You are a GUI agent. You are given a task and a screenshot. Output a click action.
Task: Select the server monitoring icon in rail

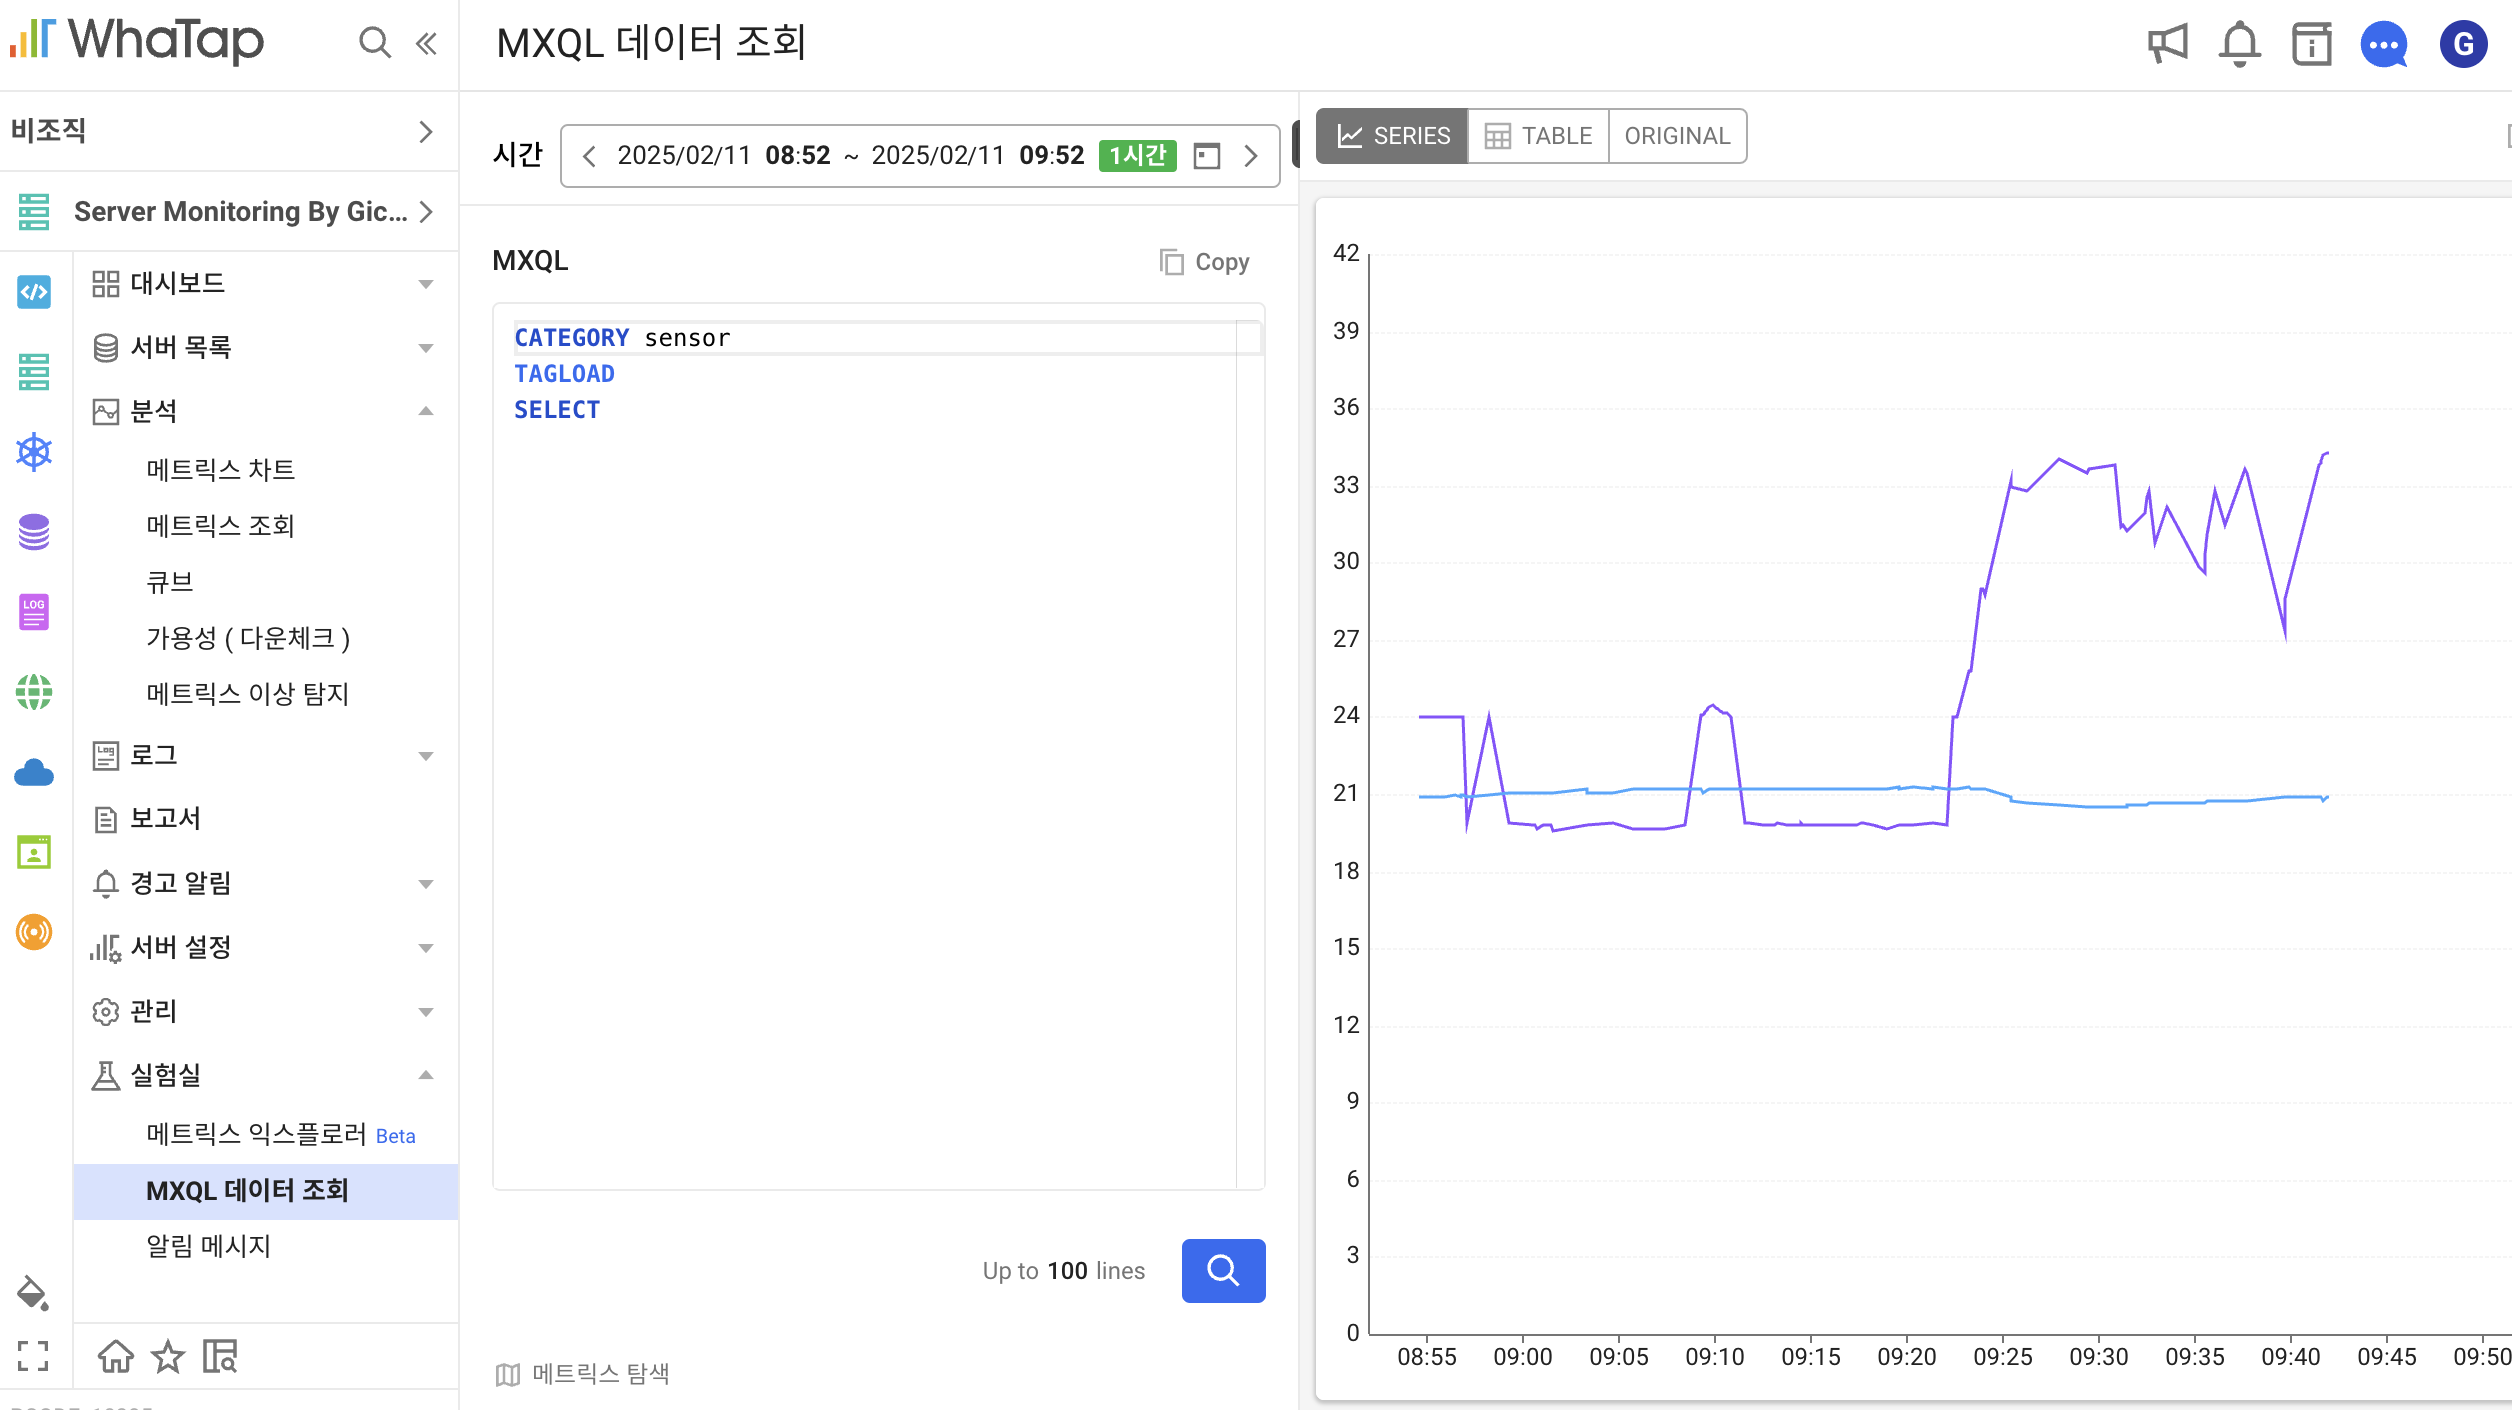(34, 372)
